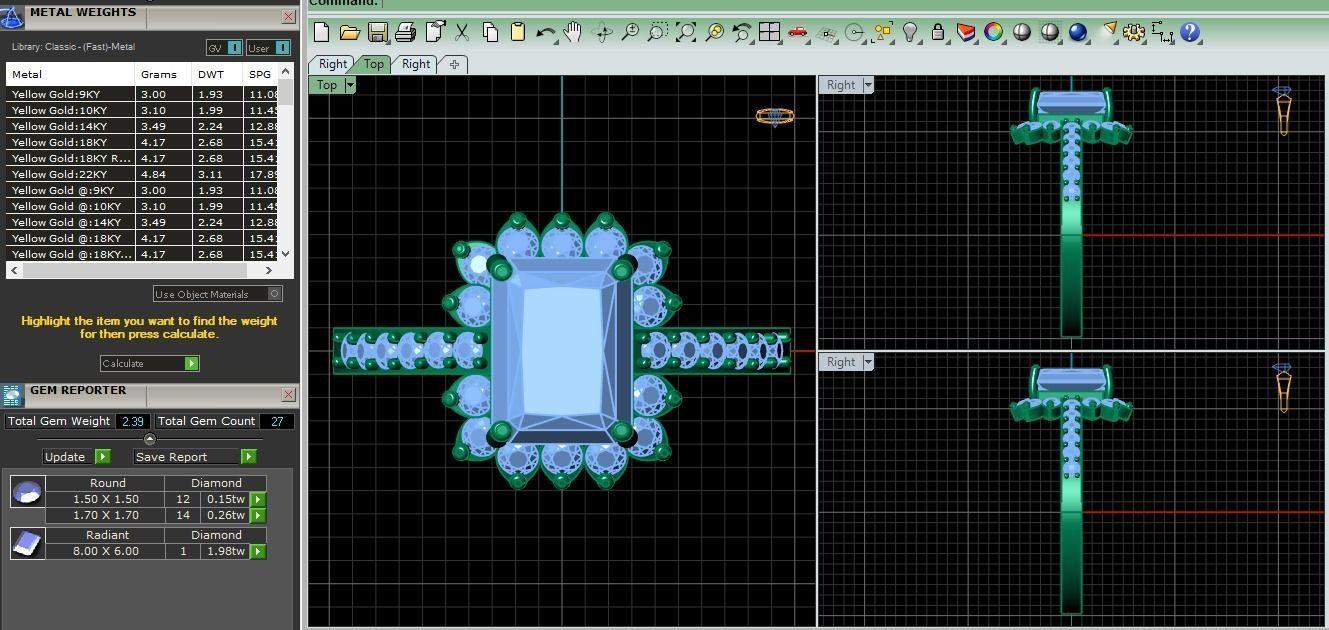Expand the Round 1.70 X 1.70 gem row
The height and width of the screenshot is (630, 1329).
click(258, 515)
